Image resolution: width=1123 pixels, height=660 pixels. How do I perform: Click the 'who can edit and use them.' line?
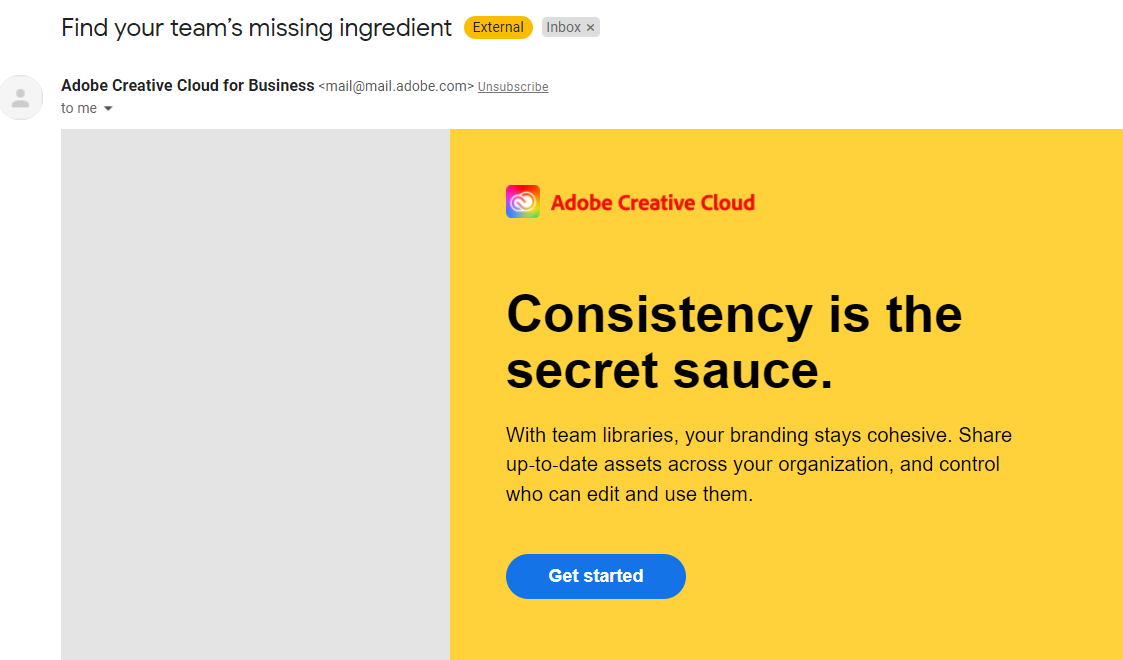click(630, 494)
